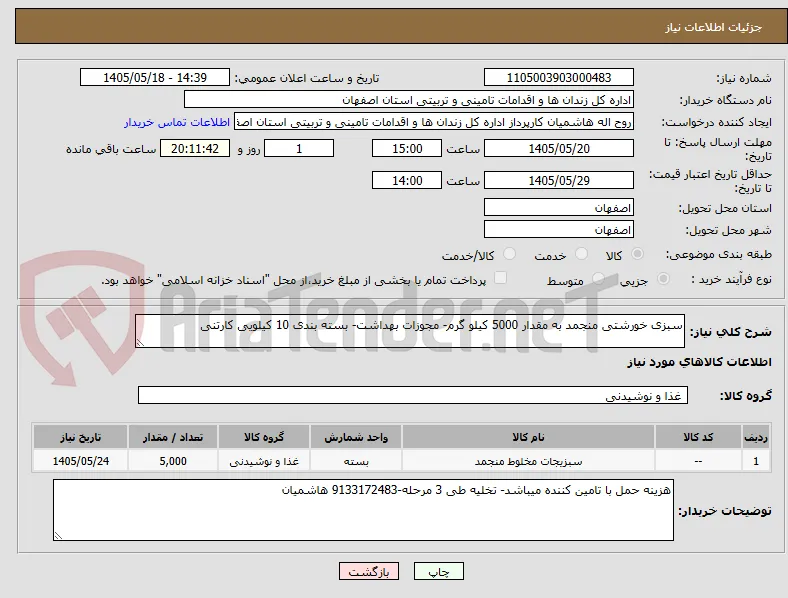The width and height of the screenshot is (788, 598).
Task: Click the resize handle of buyer notes textarea
Action: point(58,536)
